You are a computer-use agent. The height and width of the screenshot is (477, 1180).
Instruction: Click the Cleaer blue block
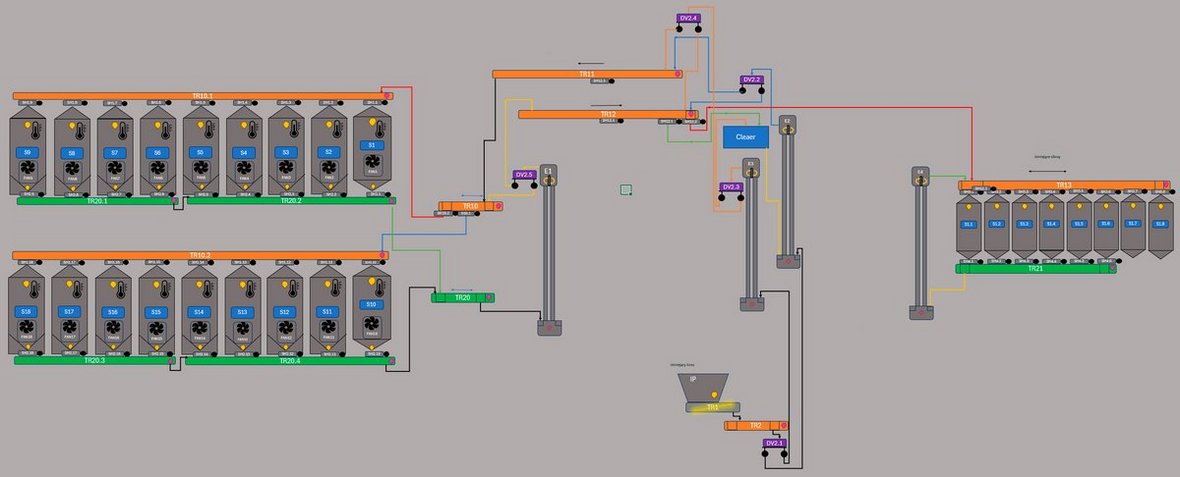pyautogui.click(x=746, y=137)
